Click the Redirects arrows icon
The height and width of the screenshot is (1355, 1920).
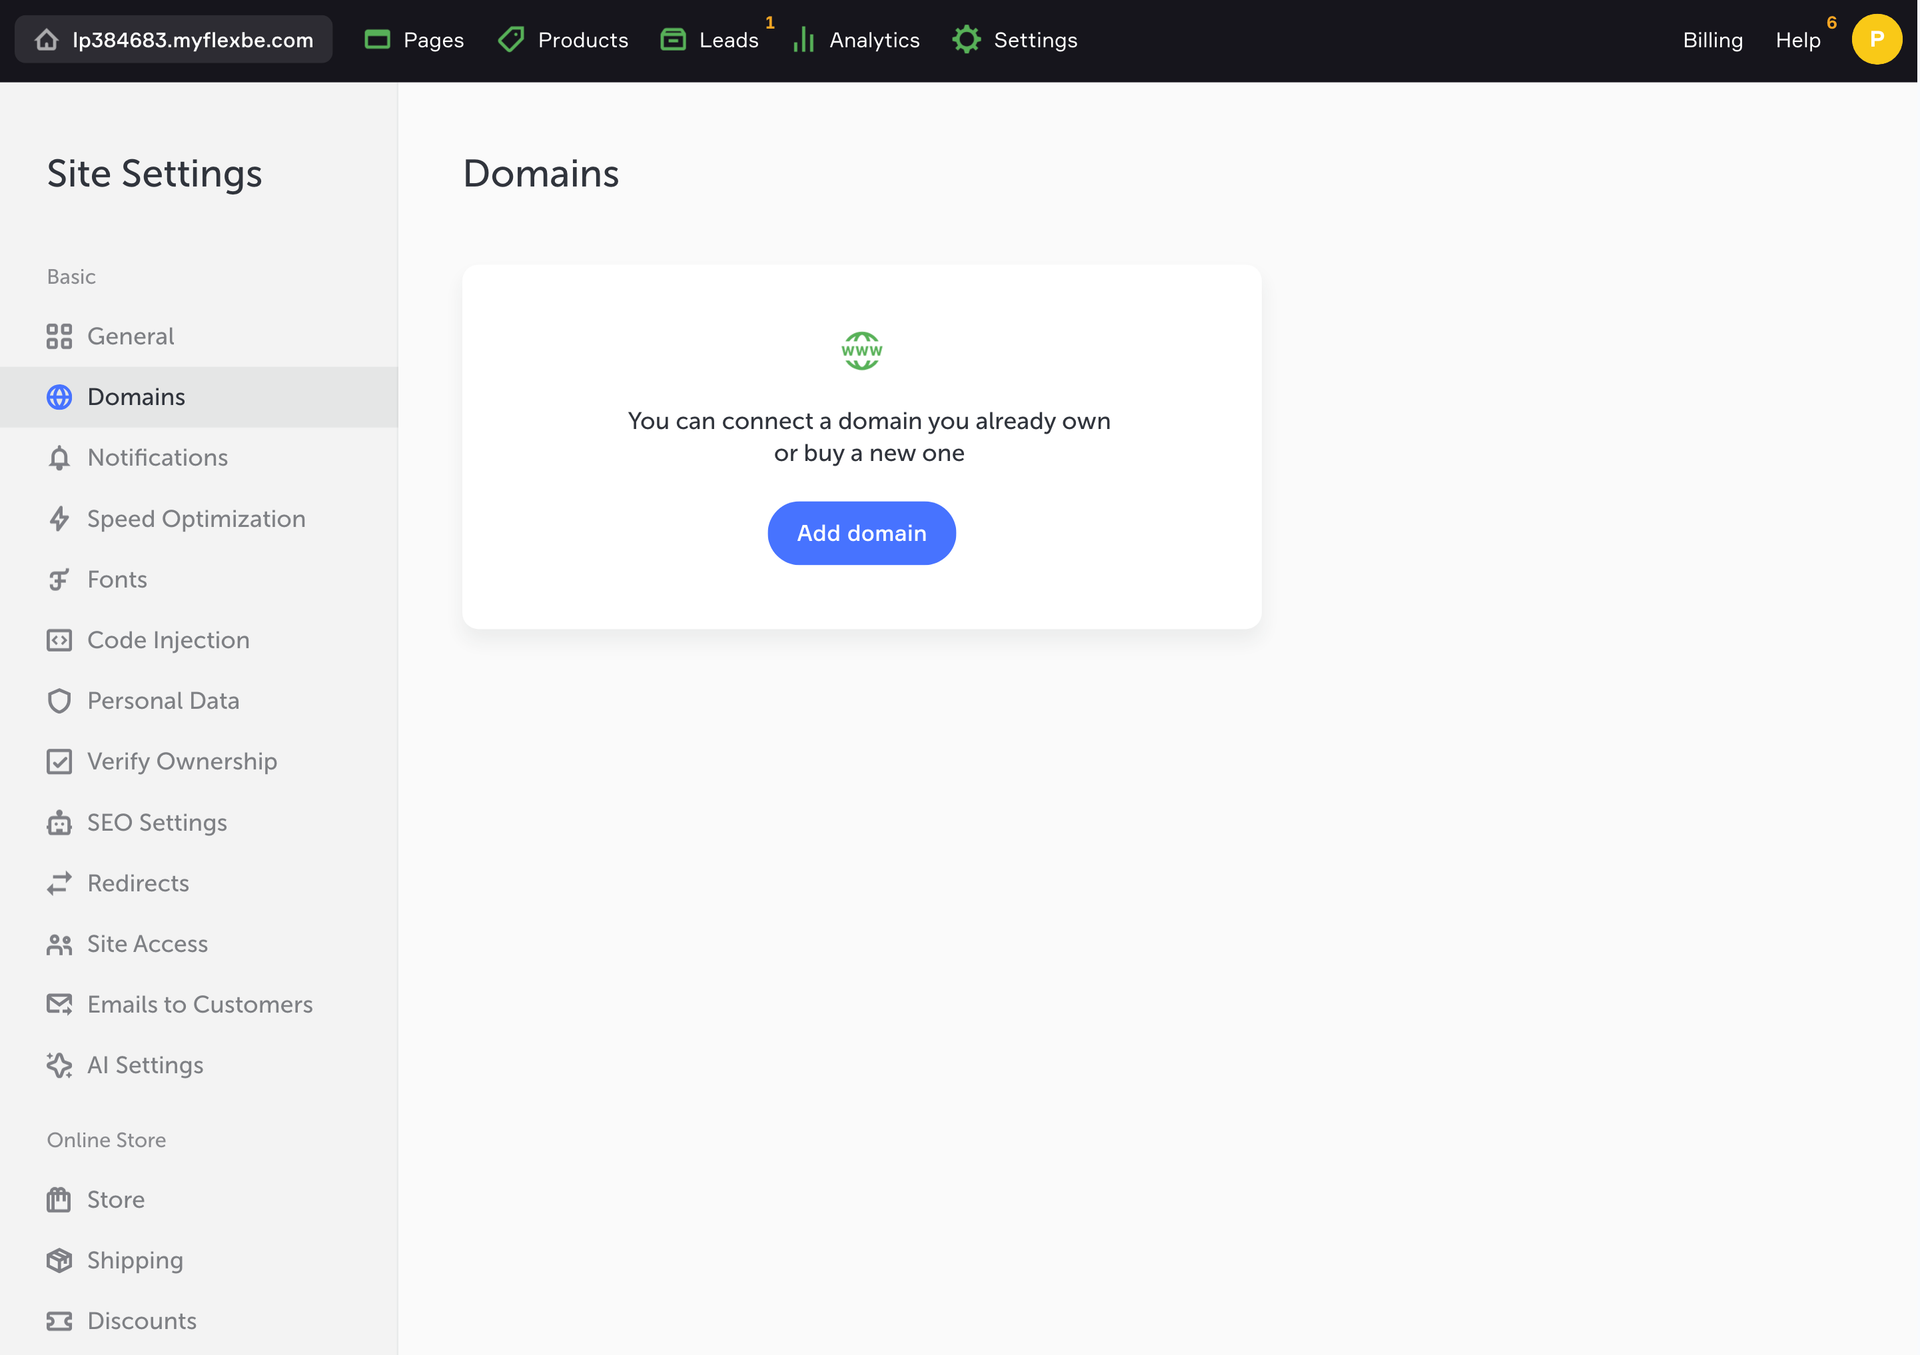pyautogui.click(x=59, y=883)
